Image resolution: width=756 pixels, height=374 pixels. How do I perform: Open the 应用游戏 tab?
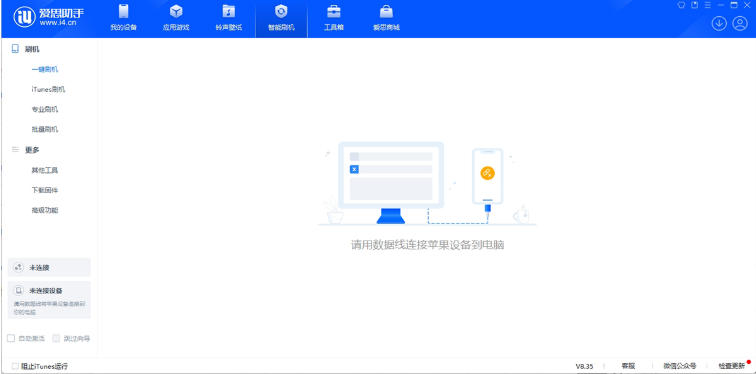[176, 18]
